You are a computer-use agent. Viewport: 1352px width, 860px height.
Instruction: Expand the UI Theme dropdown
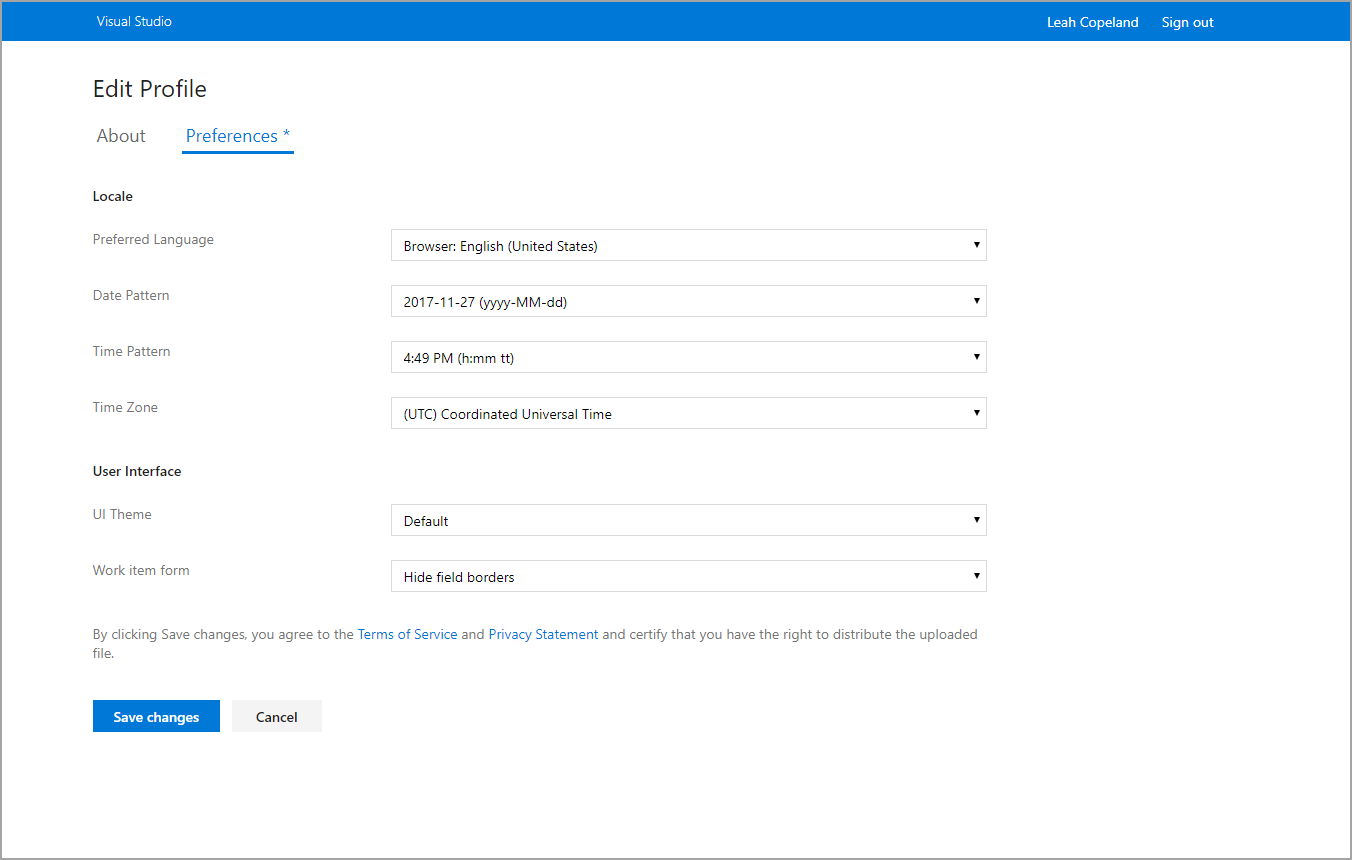[x=688, y=520]
